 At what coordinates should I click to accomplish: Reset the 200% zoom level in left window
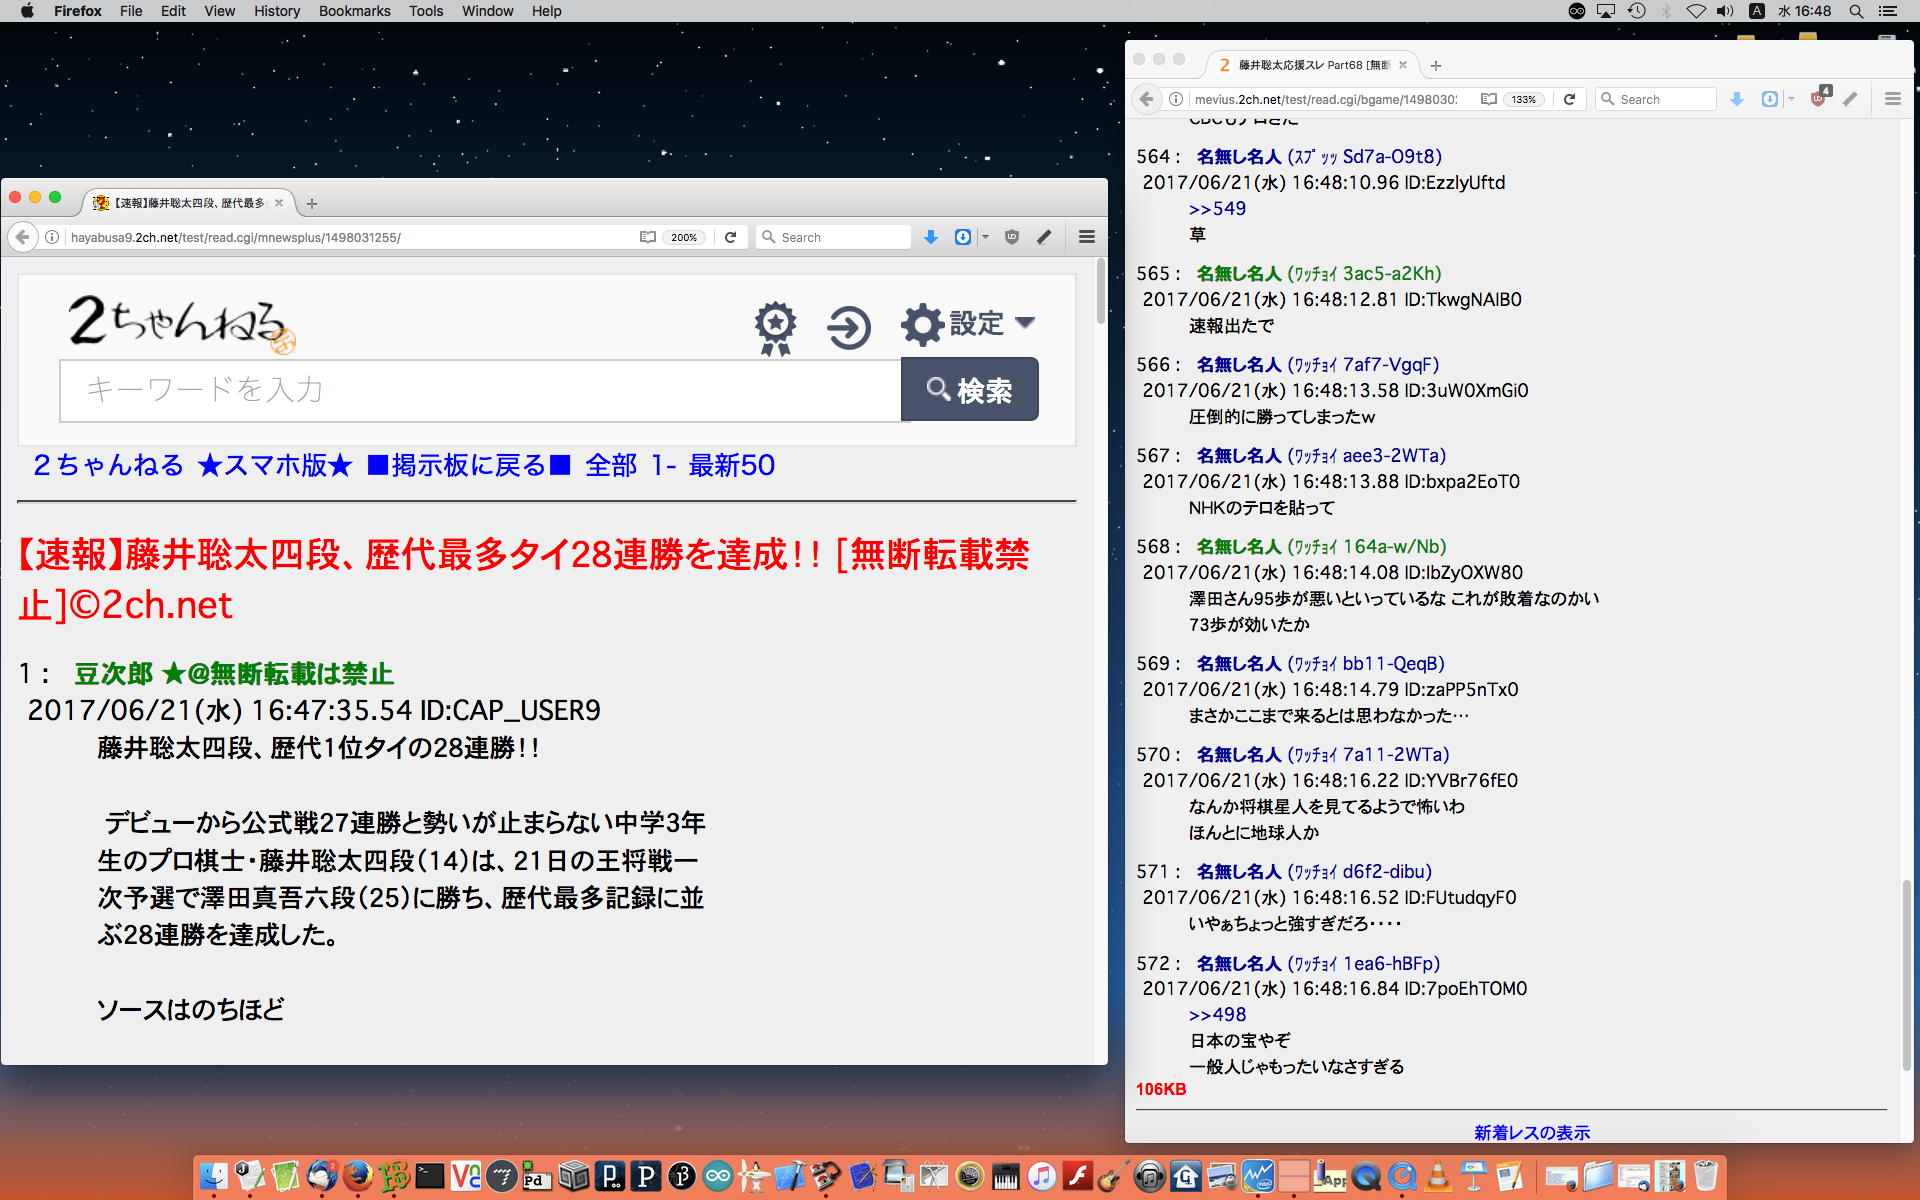click(x=684, y=237)
